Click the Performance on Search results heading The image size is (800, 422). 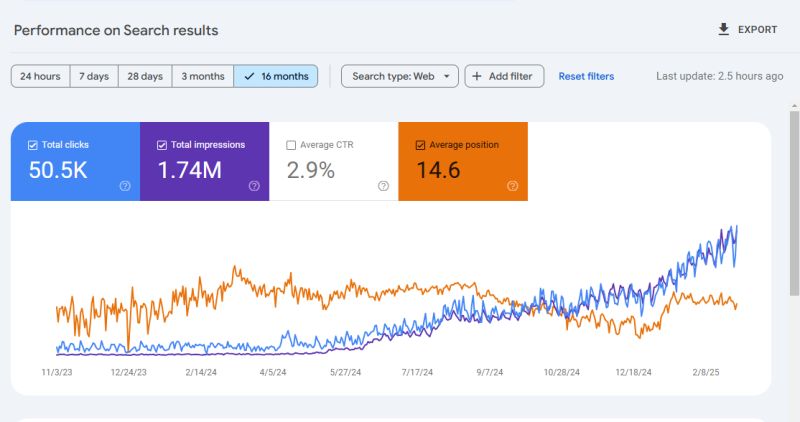coord(116,30)
